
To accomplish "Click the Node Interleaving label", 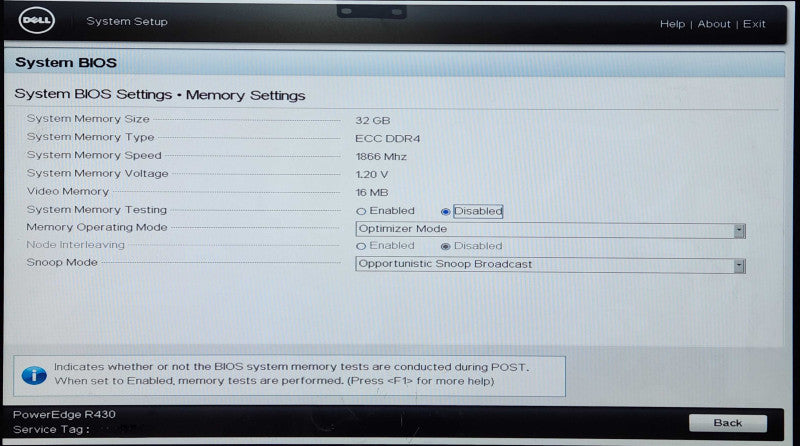I will tap(76, 245).
